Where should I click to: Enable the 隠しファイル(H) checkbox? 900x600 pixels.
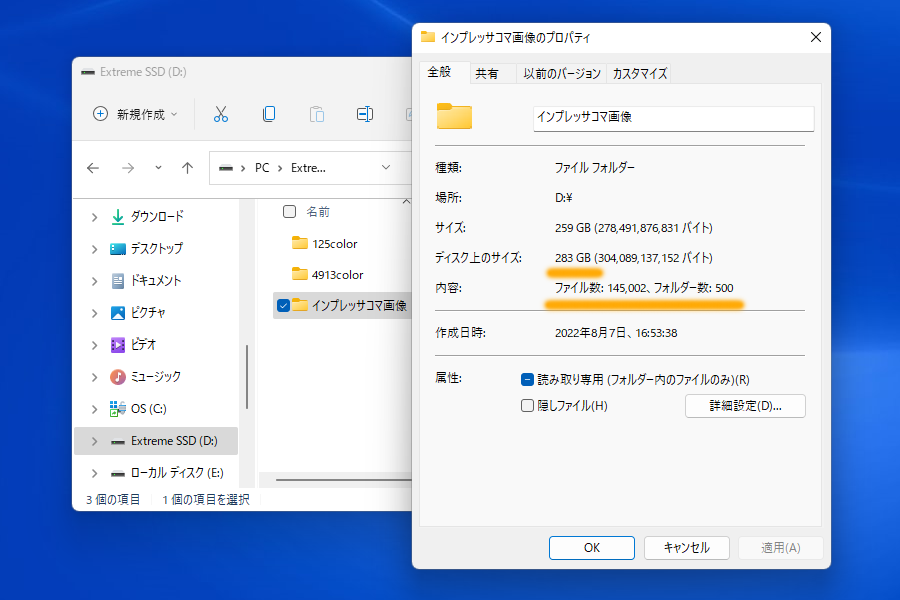527,406
